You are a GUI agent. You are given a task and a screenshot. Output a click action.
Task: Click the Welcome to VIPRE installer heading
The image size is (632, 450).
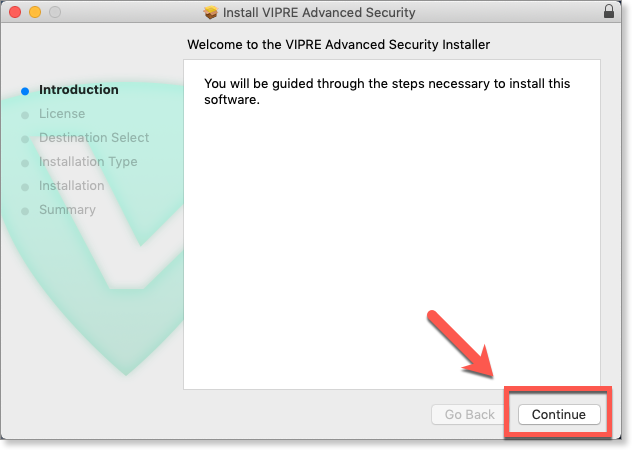pos(339,45)
